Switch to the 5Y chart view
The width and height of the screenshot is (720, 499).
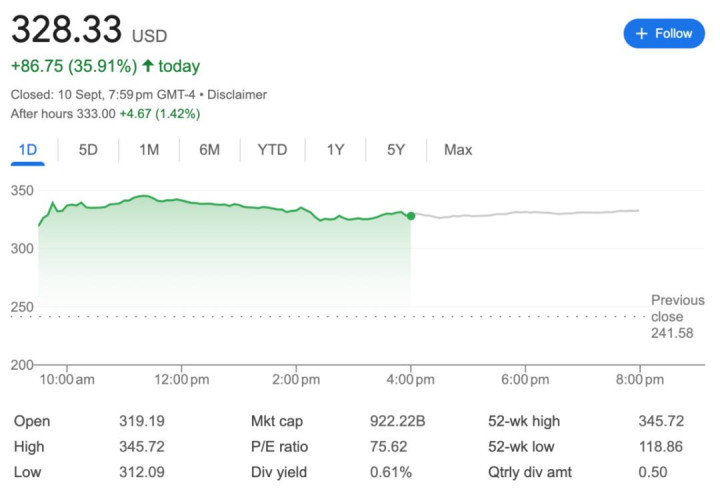point(396,150)
